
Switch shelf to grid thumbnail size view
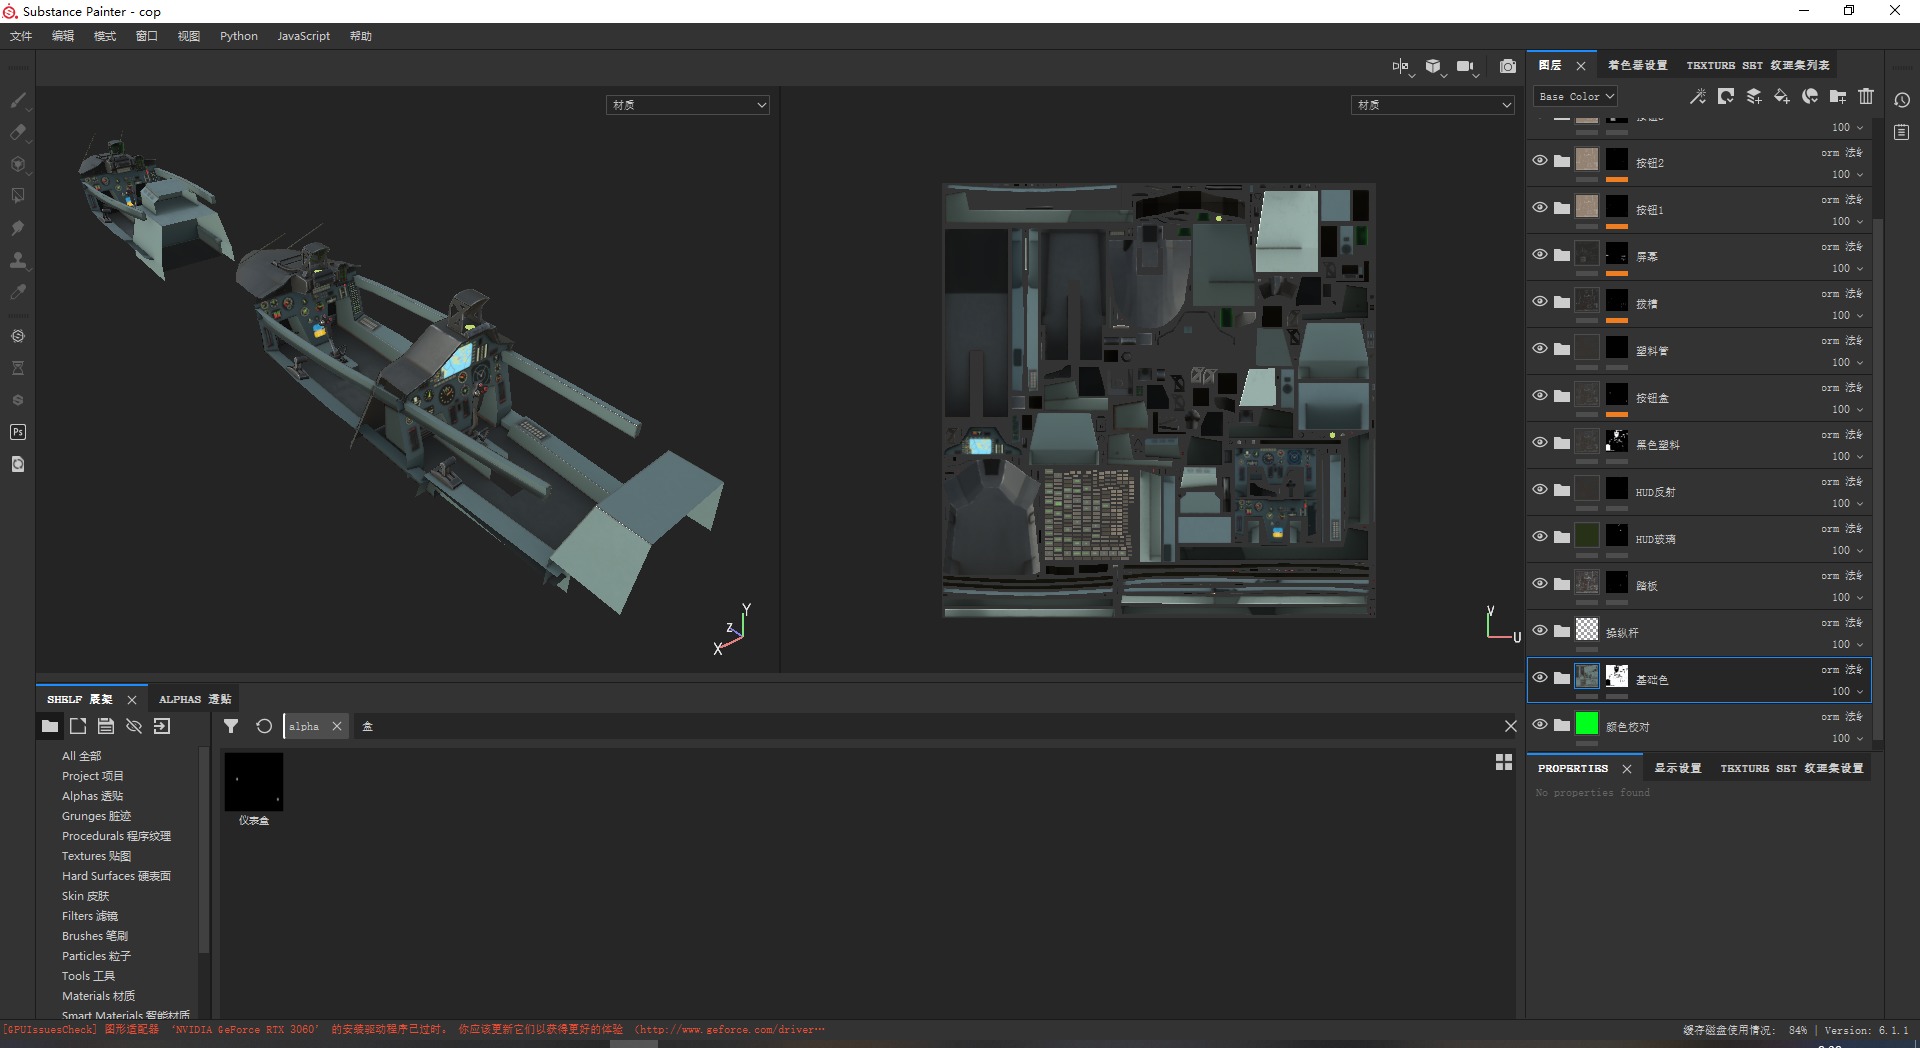[1504, 762]
